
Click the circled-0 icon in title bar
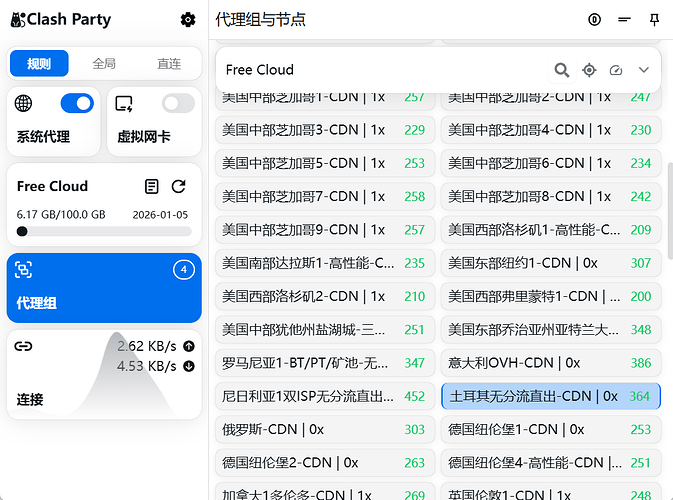(594, 20)
